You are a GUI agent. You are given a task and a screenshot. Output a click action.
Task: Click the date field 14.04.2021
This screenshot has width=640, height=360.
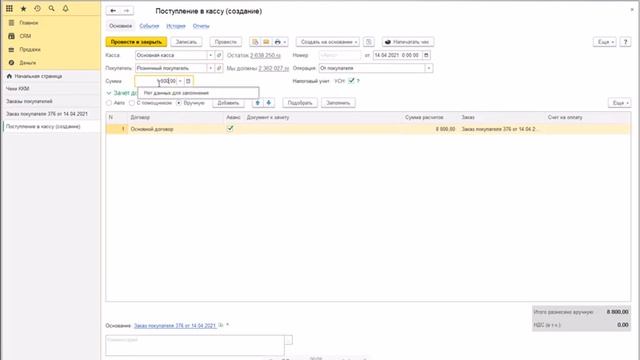pos(398,55)
